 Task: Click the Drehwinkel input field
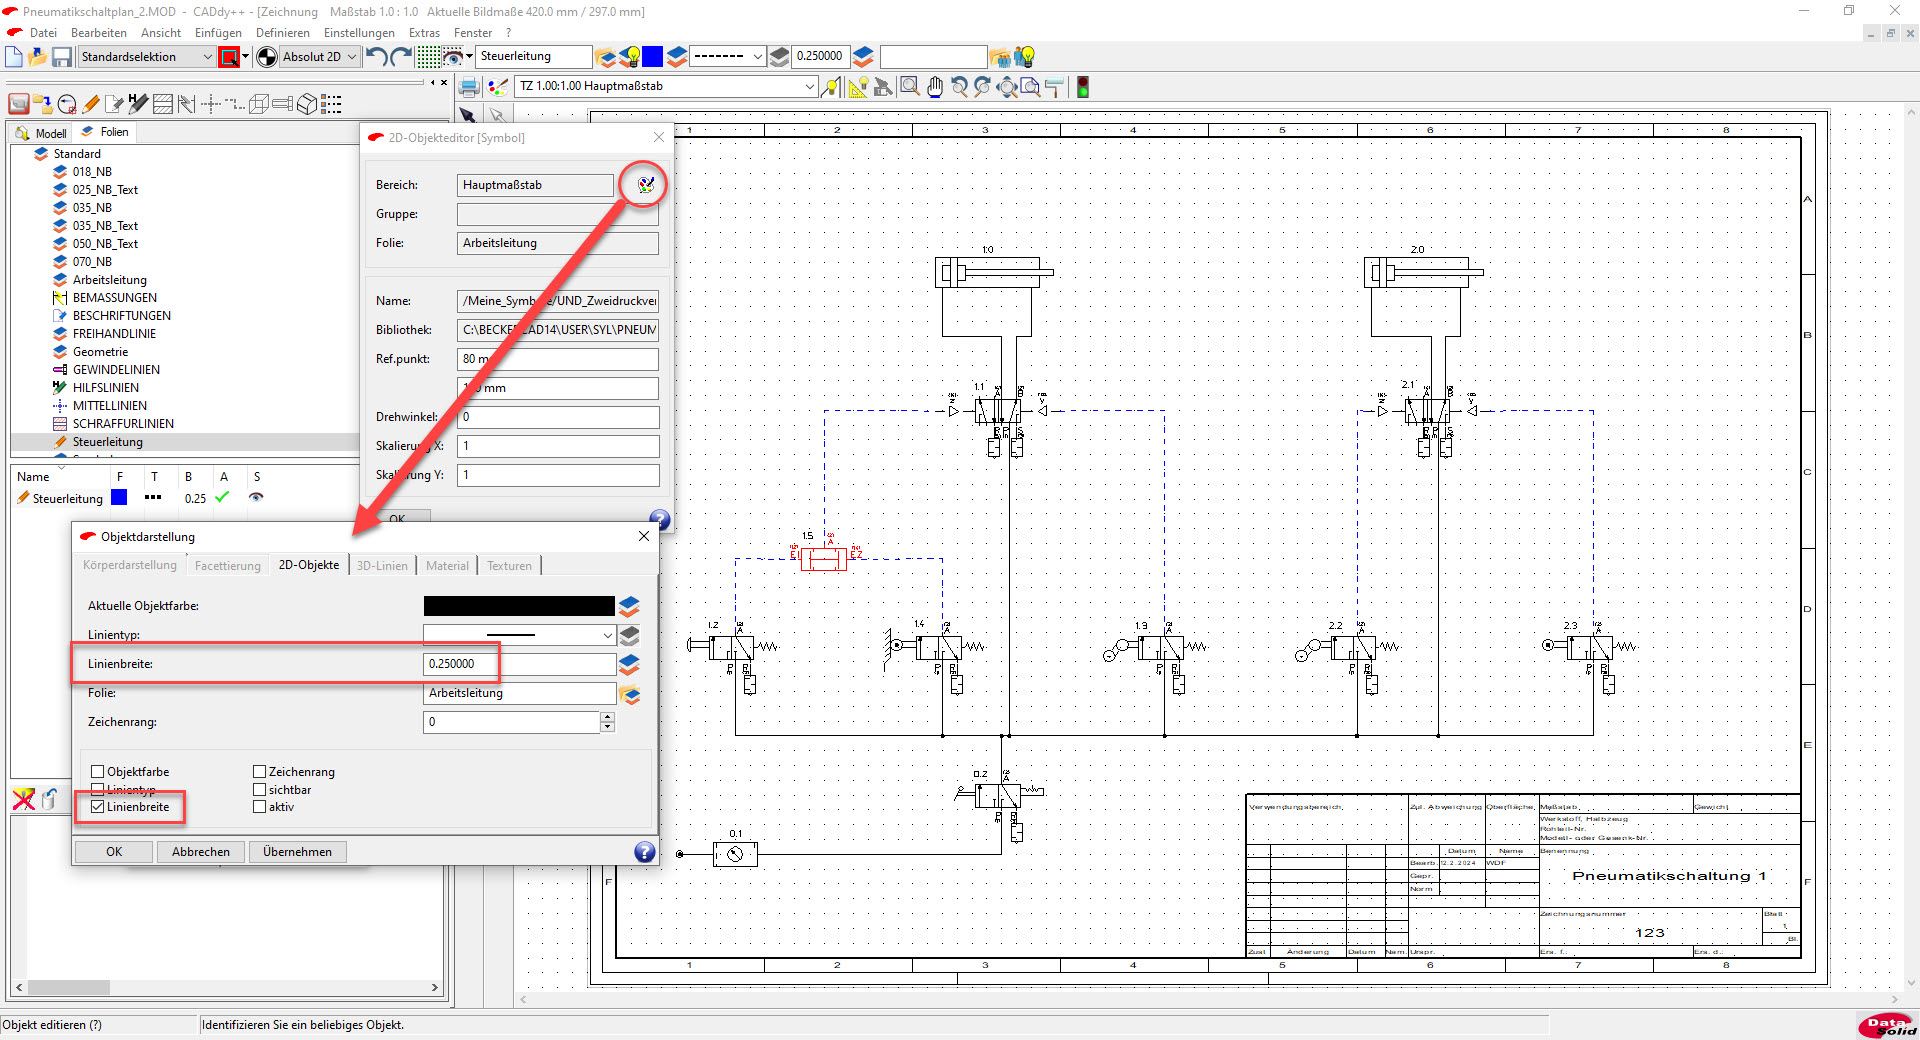coord(558,417)
